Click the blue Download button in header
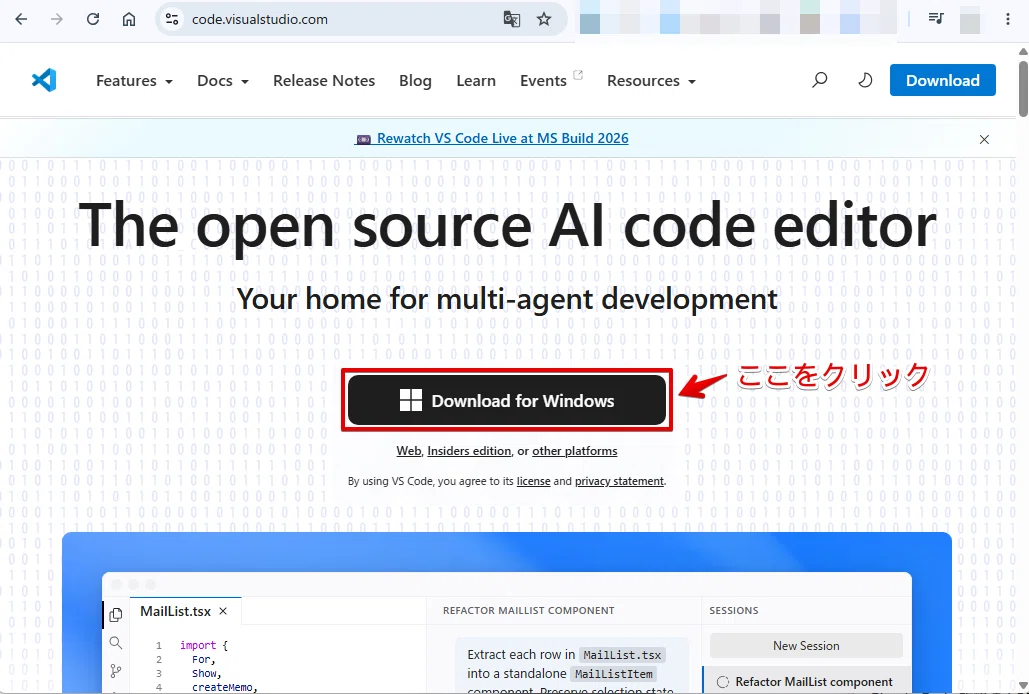 [942, 80]
